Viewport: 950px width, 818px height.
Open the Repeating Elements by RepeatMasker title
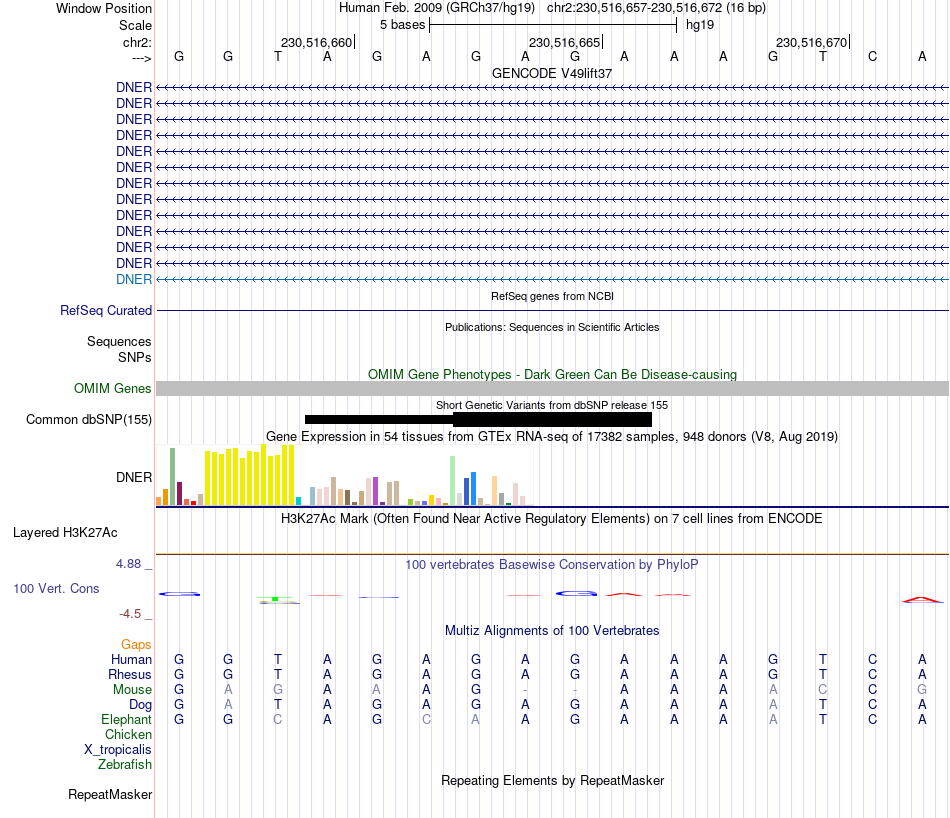(x=552, y=780)
